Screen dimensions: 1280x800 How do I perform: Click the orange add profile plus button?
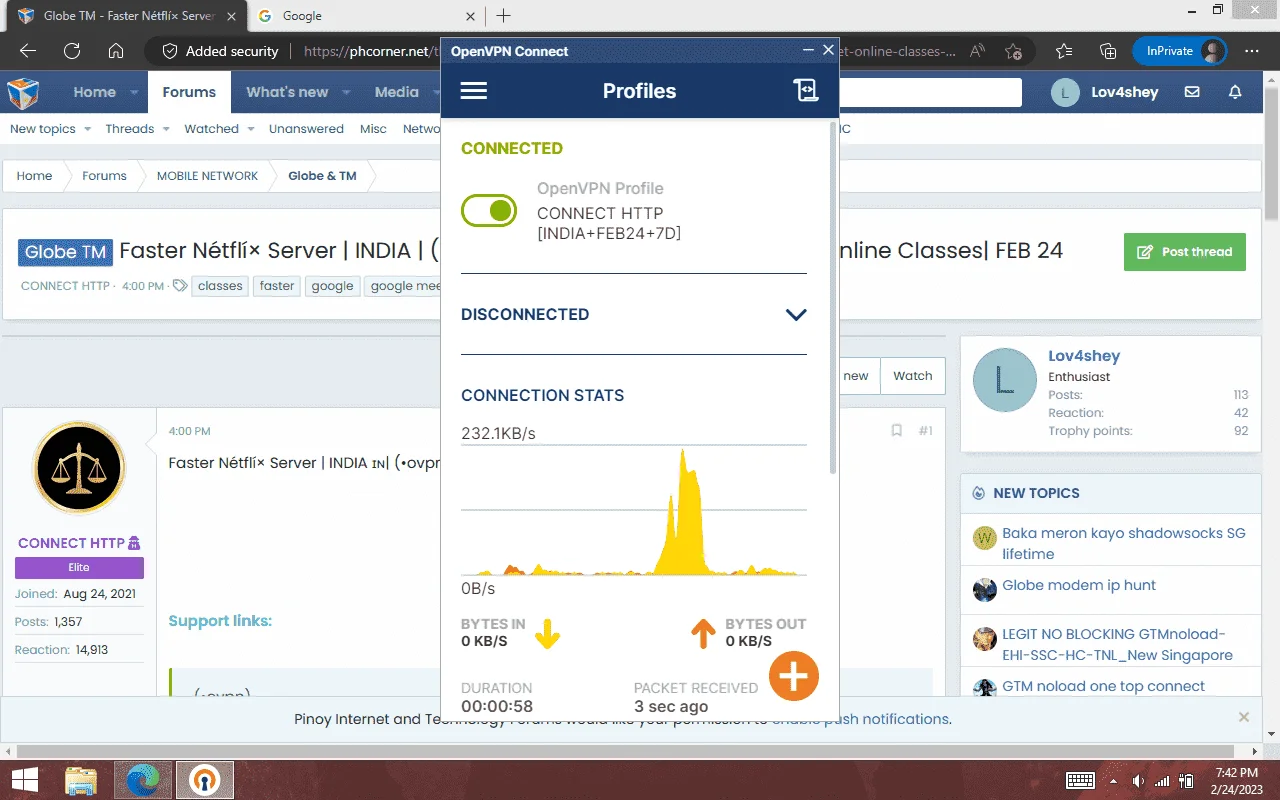tap(794, 677)
